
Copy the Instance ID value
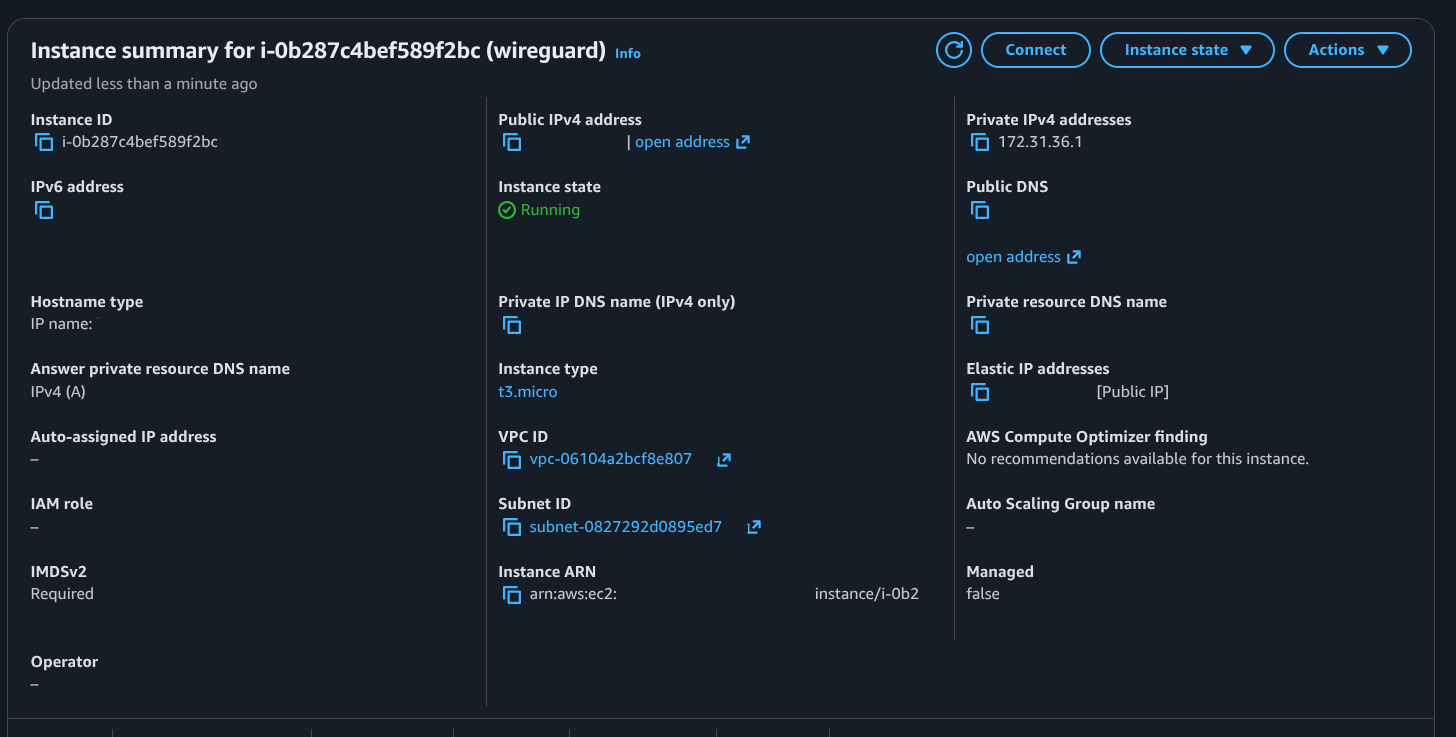click(44, 142)
